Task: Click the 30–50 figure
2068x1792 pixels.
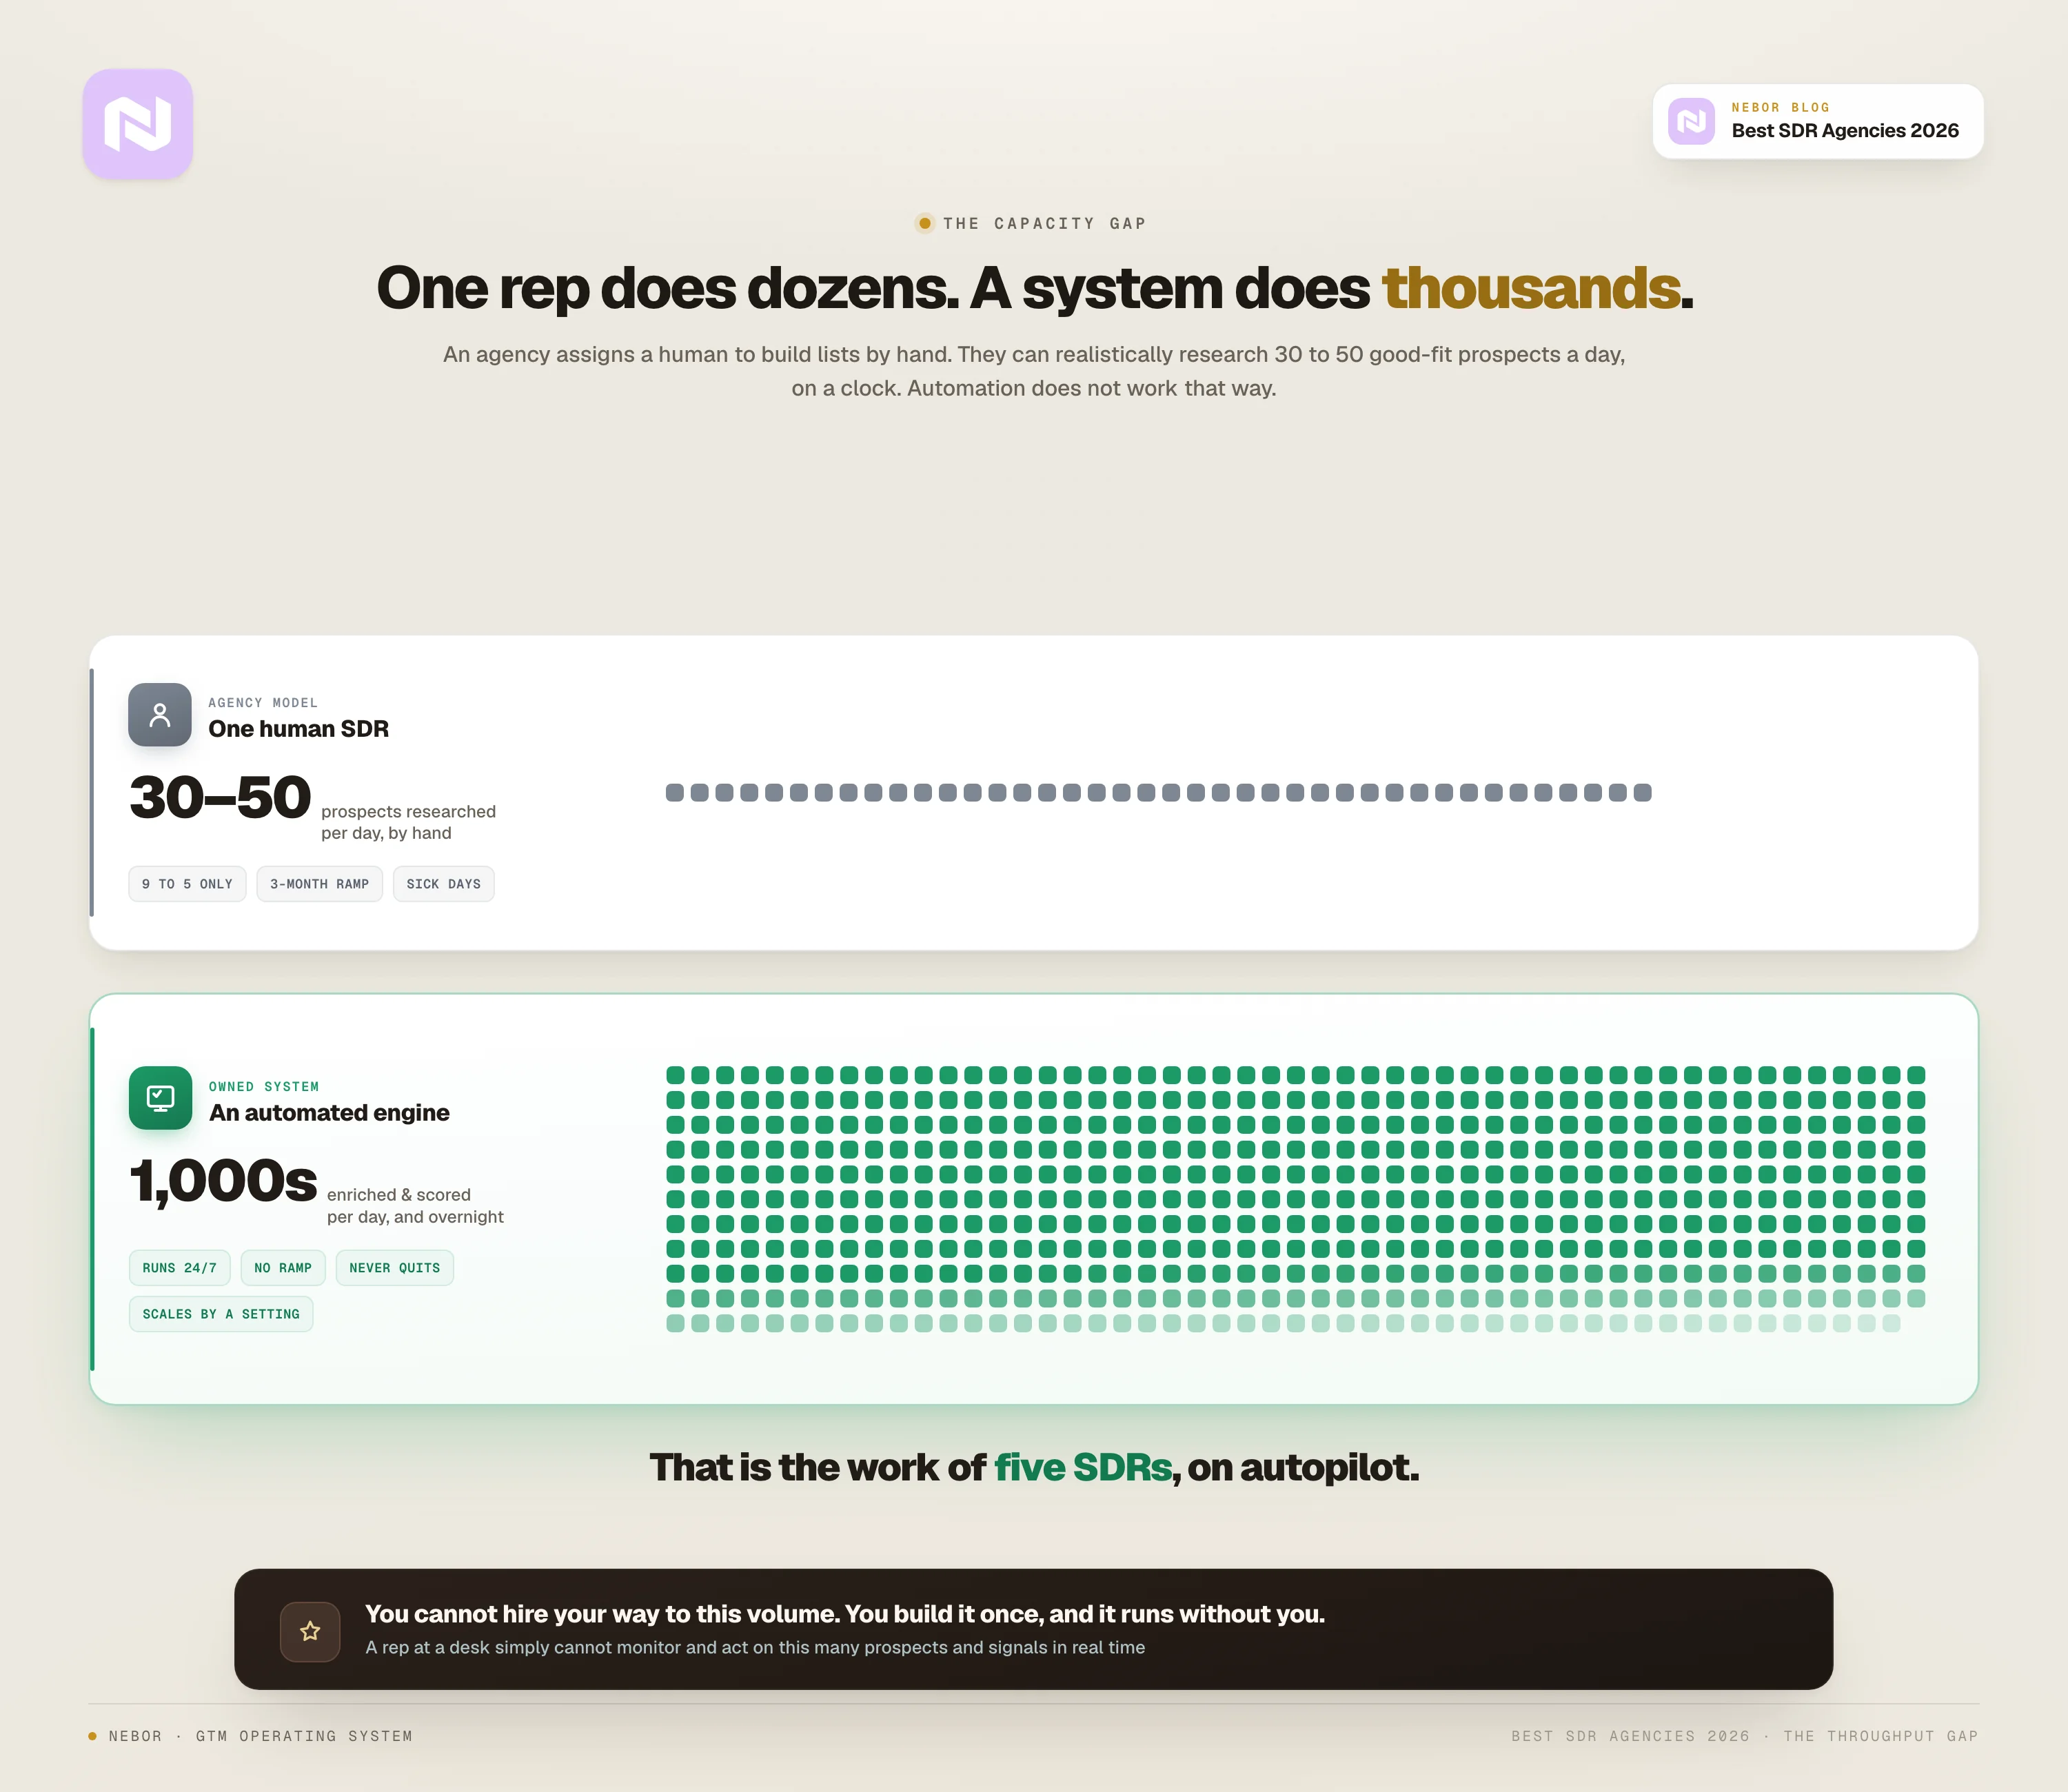Action: pyautogui.click(x=220, y=798)
